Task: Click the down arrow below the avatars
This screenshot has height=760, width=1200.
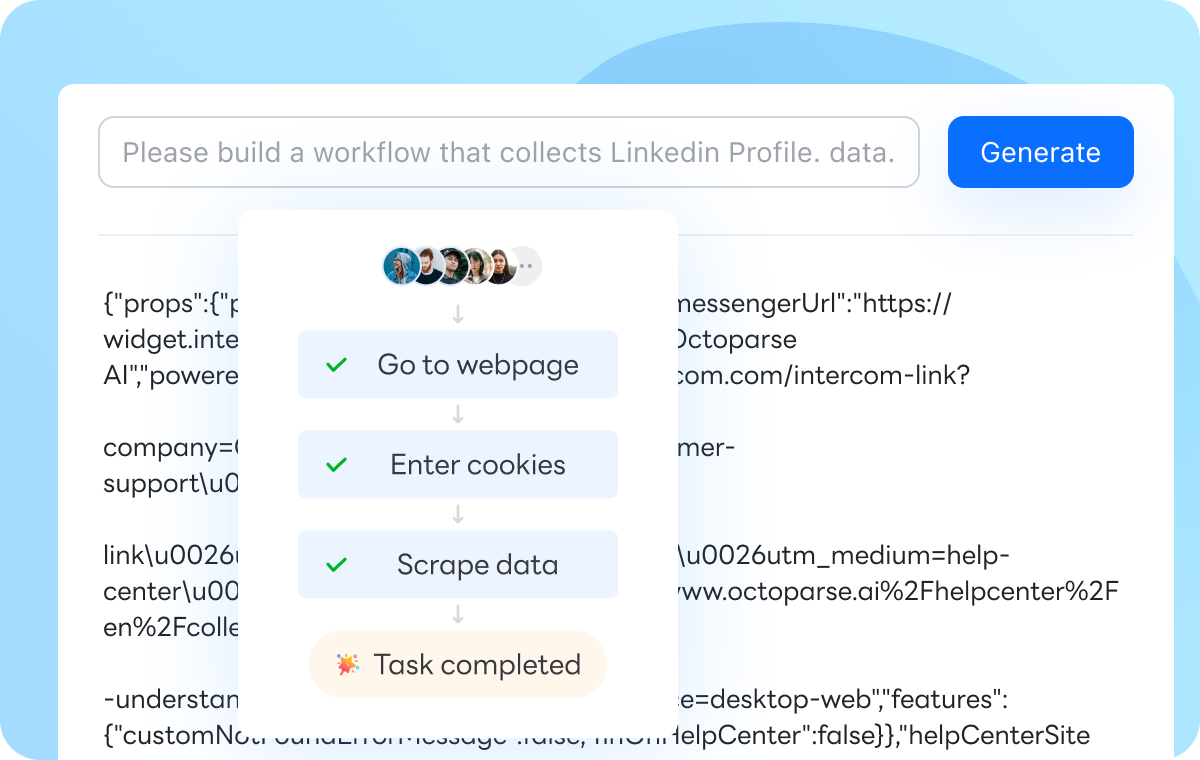Action: [x=458, y=314]
